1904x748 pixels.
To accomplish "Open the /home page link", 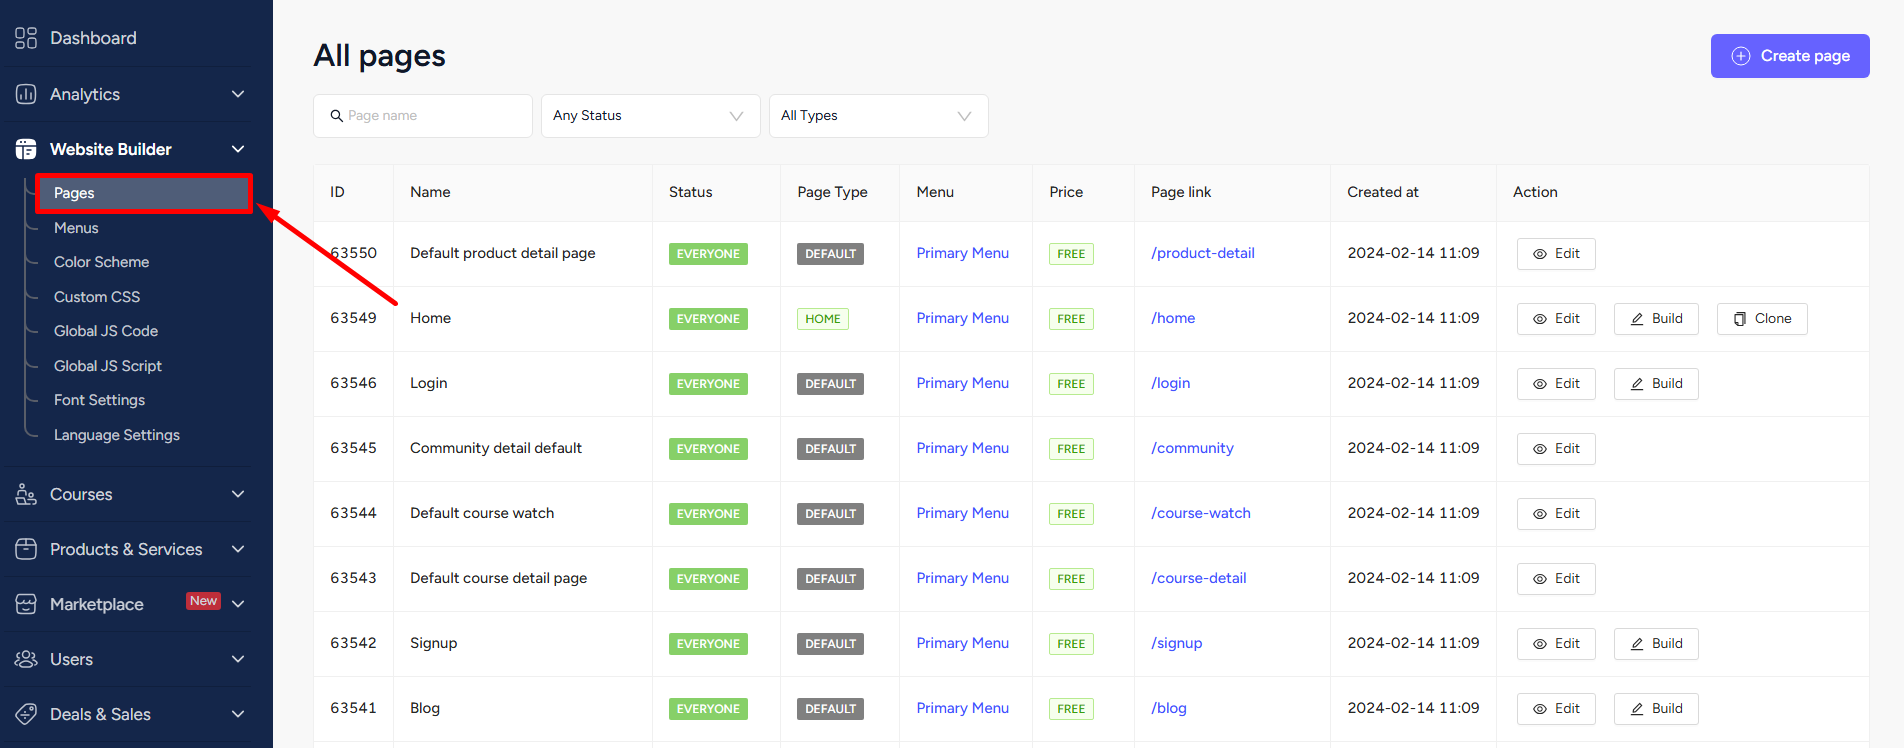I will [1173, 318].
